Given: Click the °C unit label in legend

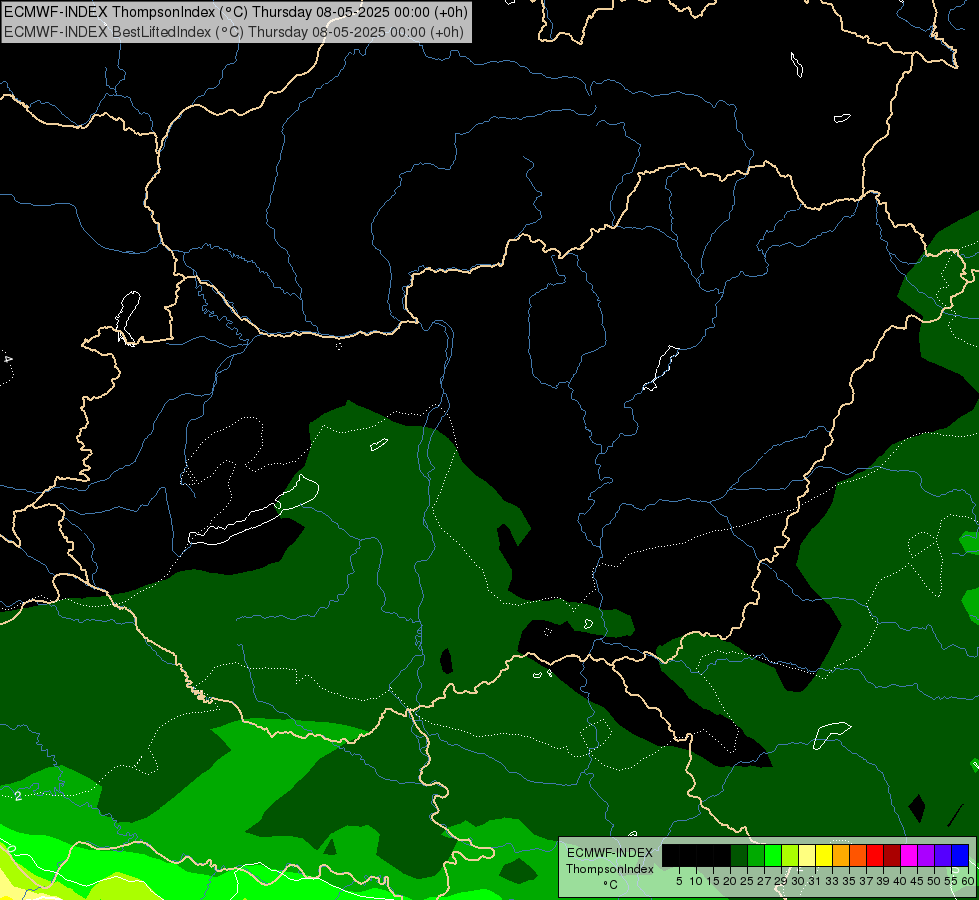Looking at the screenshot, I should (611, 885).
